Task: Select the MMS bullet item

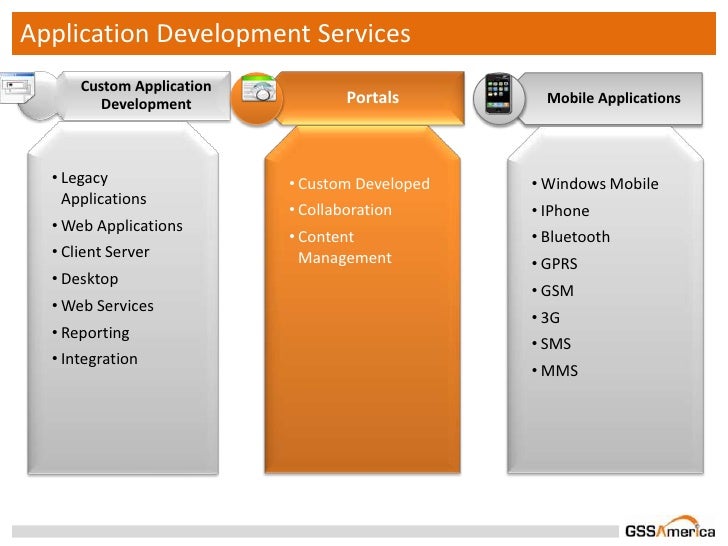Action: click(x=555, y=370)
